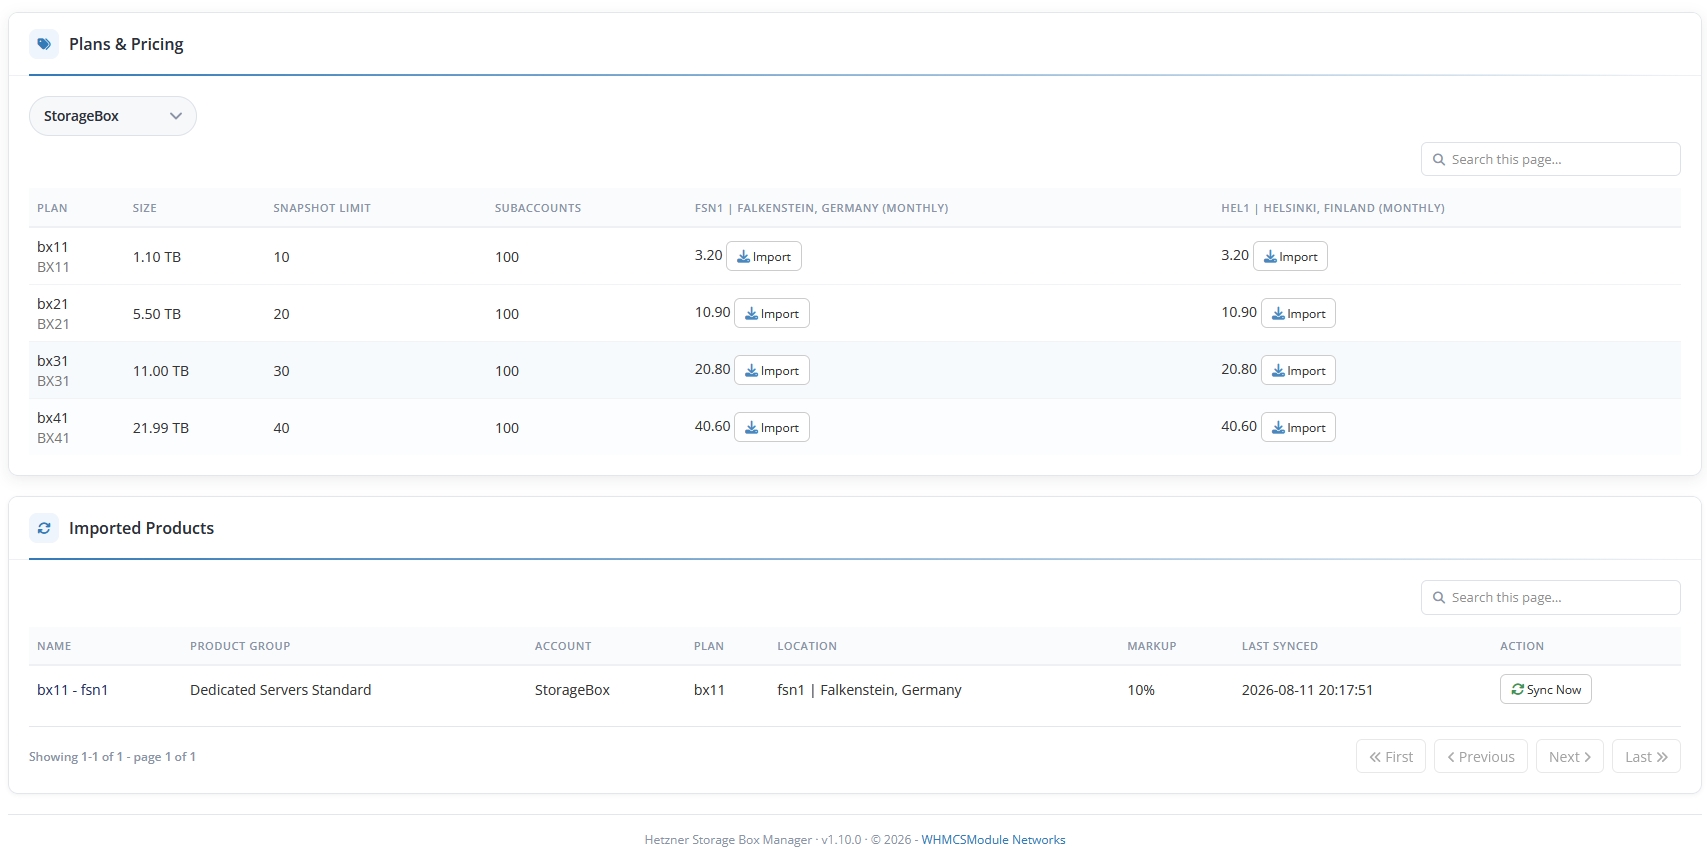The height and width of the screenshot is (861, 1707).
Task: Import bx11 plan for Helsinki
Action: pos(1290,257)
